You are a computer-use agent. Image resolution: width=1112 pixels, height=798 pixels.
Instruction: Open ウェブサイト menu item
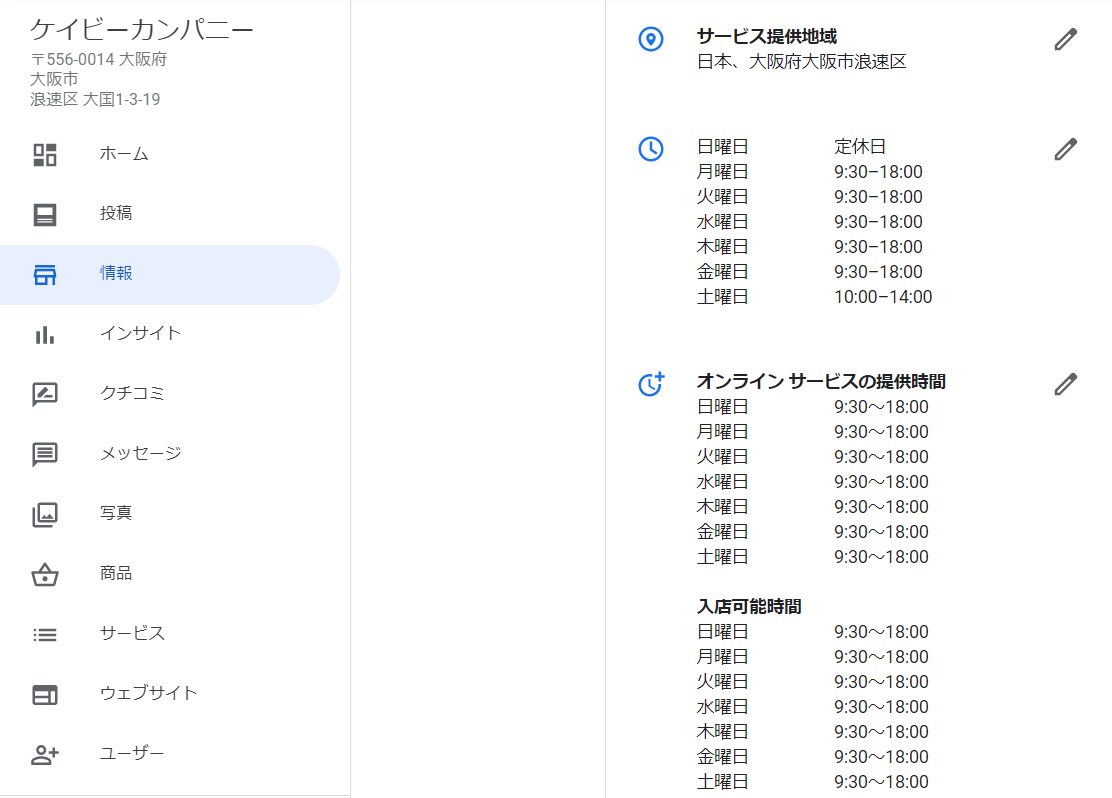pyautogui.click(x=170, y=694)
